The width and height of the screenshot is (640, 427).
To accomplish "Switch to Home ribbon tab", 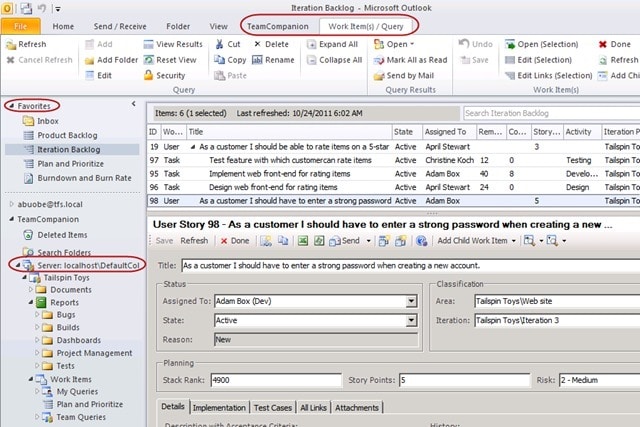I will pos(63,27).
